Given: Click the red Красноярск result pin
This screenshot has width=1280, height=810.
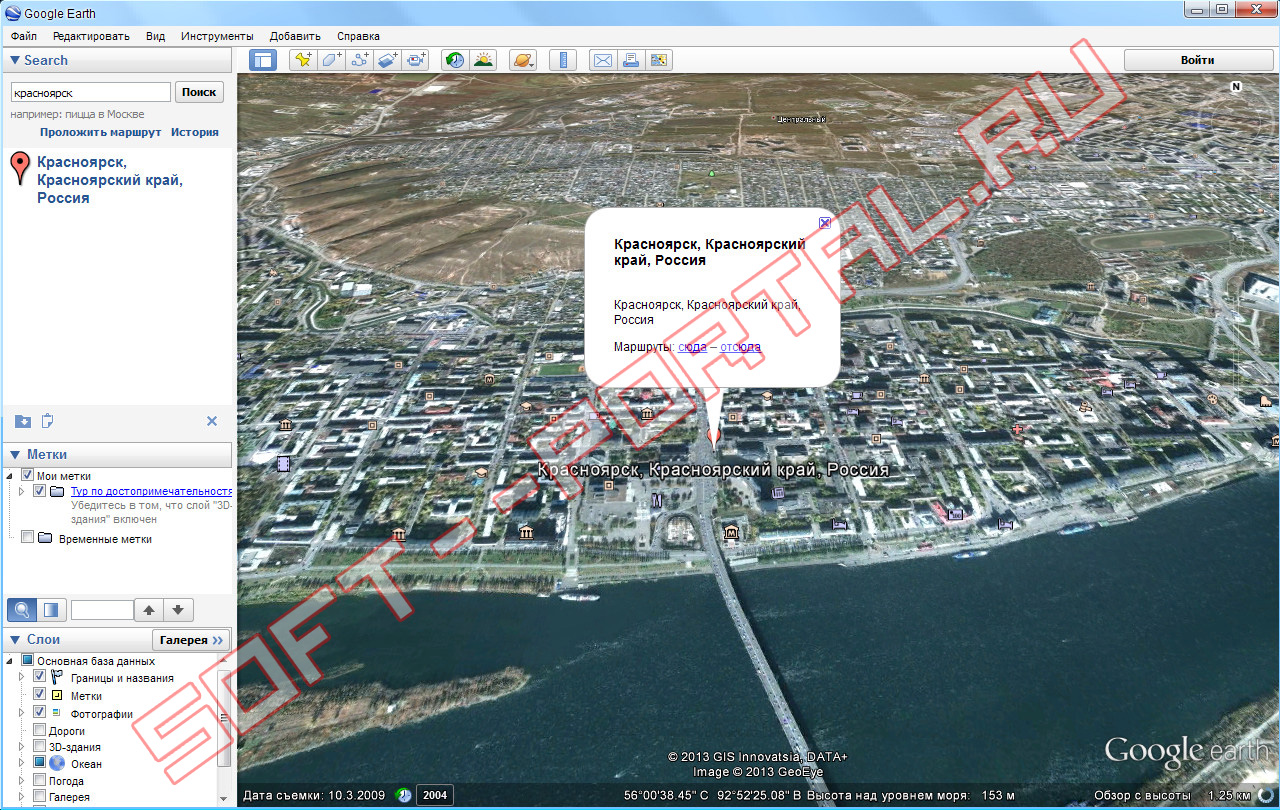Looking at the screenshot, I should tap(19, 168).
